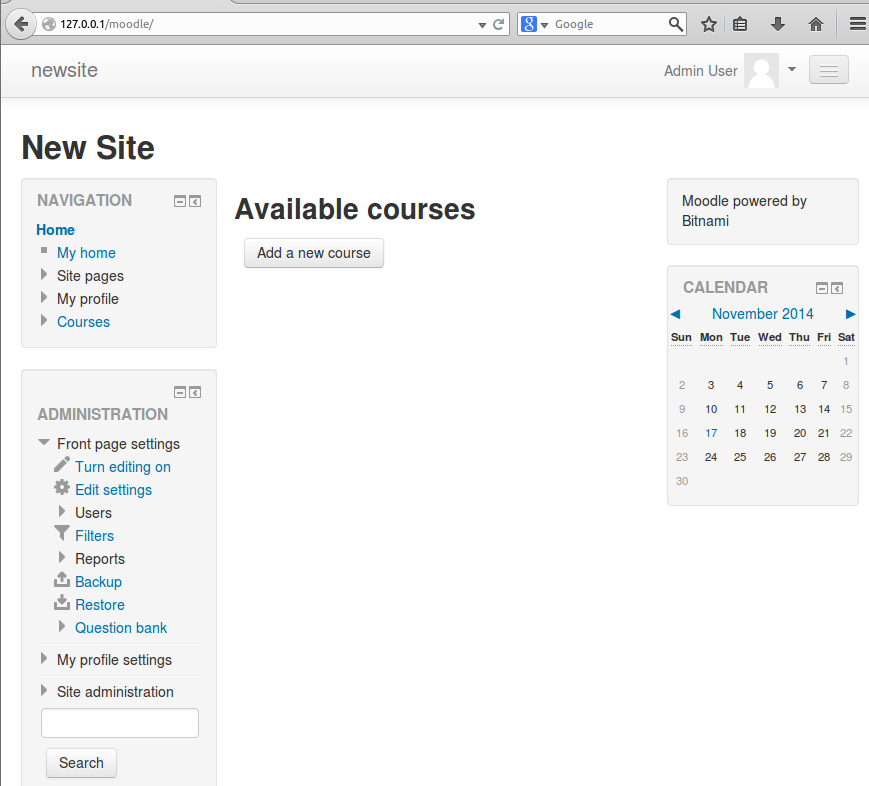
Task: Open the downloads arrow icon
Action: point(778,24)
